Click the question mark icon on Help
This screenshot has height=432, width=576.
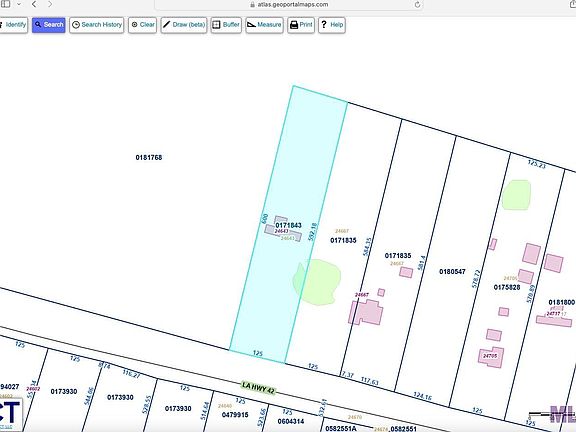[x=324, y=25]
